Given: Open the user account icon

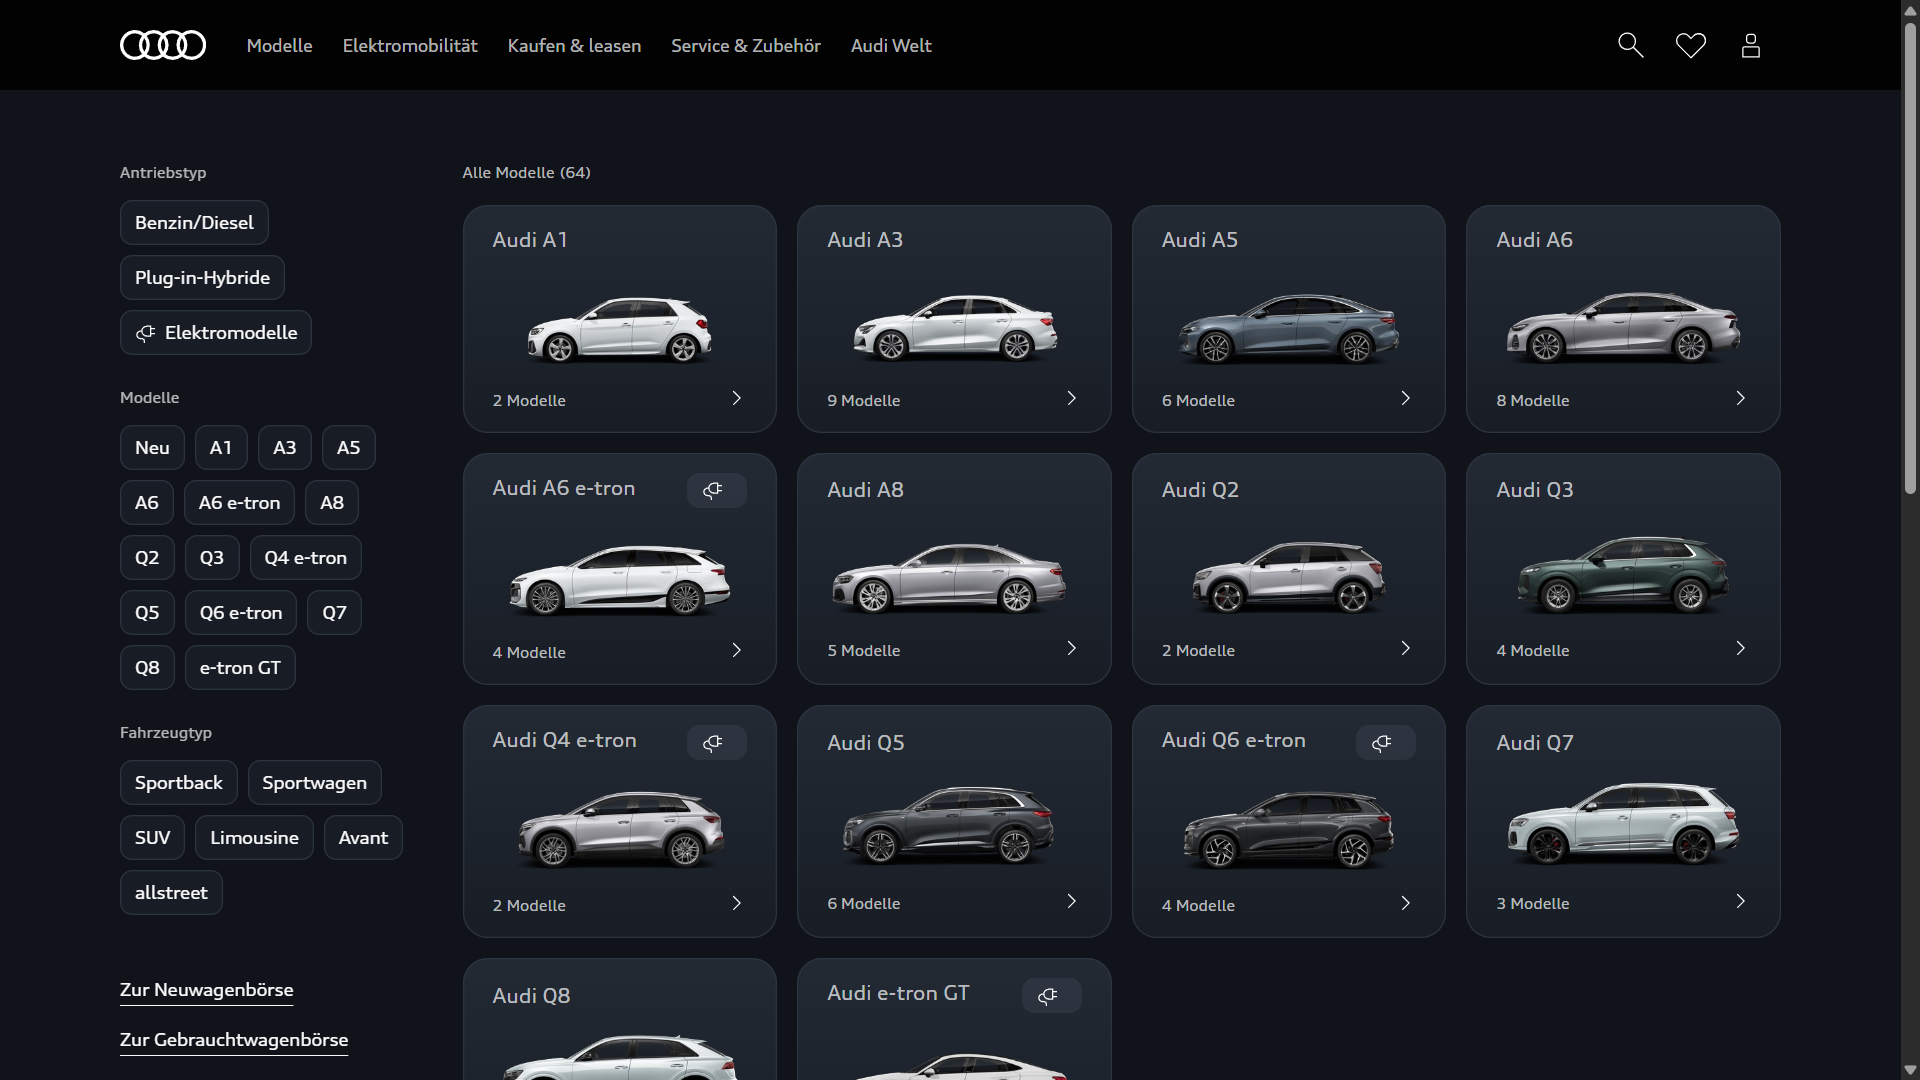Looking at the screenshot, I should [x=1750, y=45].
